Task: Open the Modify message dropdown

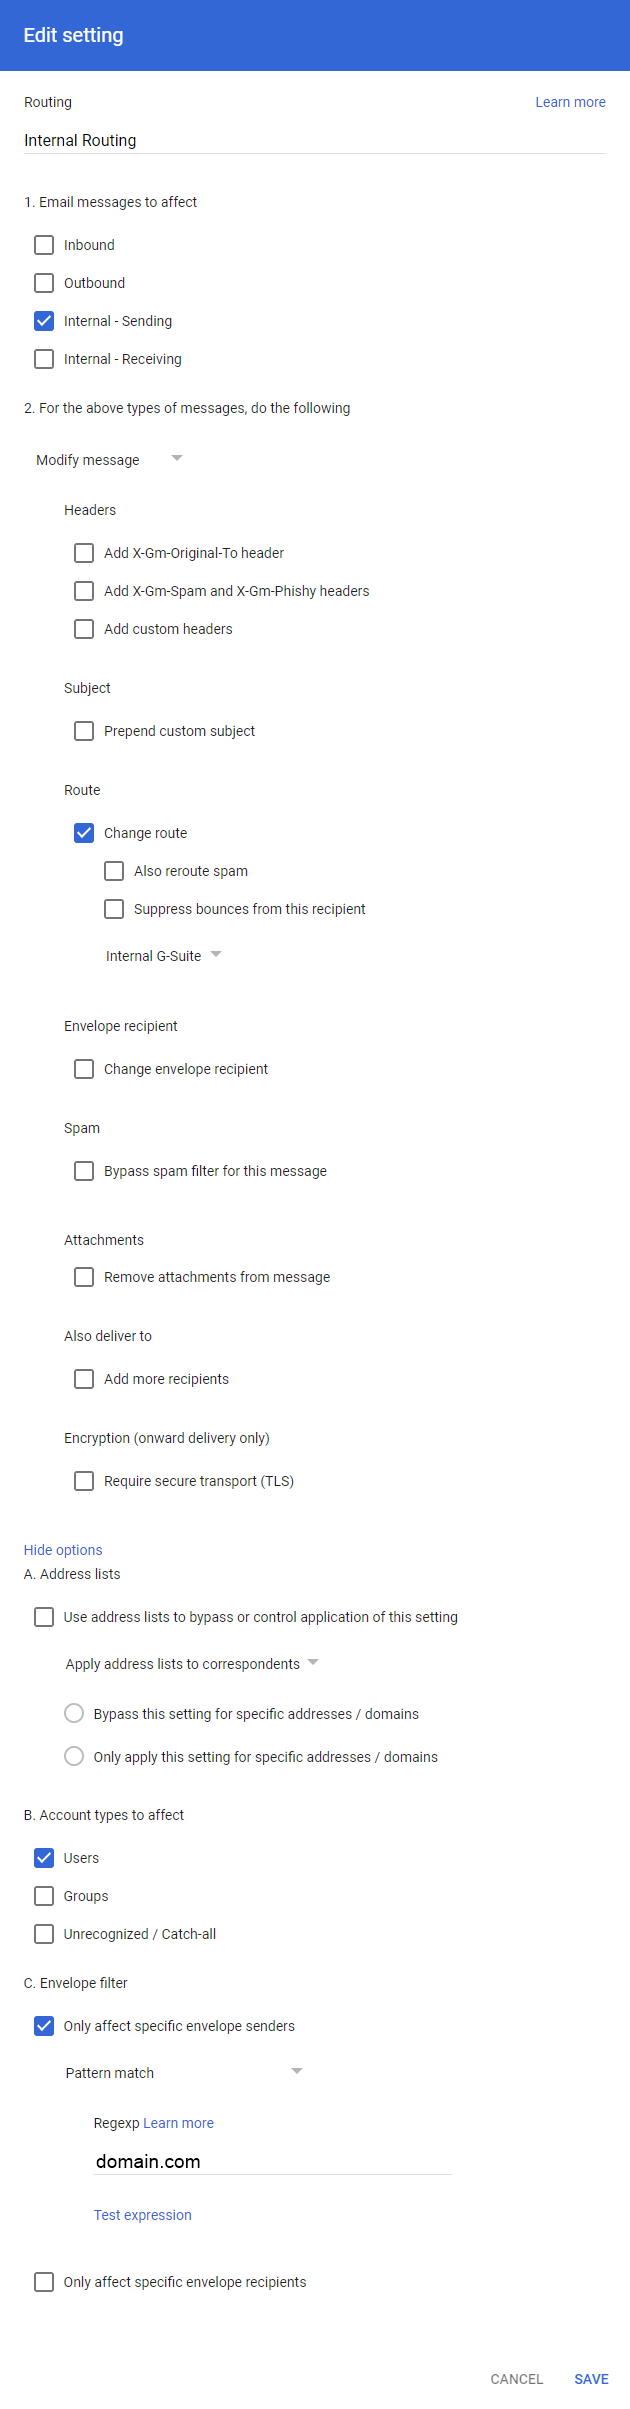Action: 109,460
